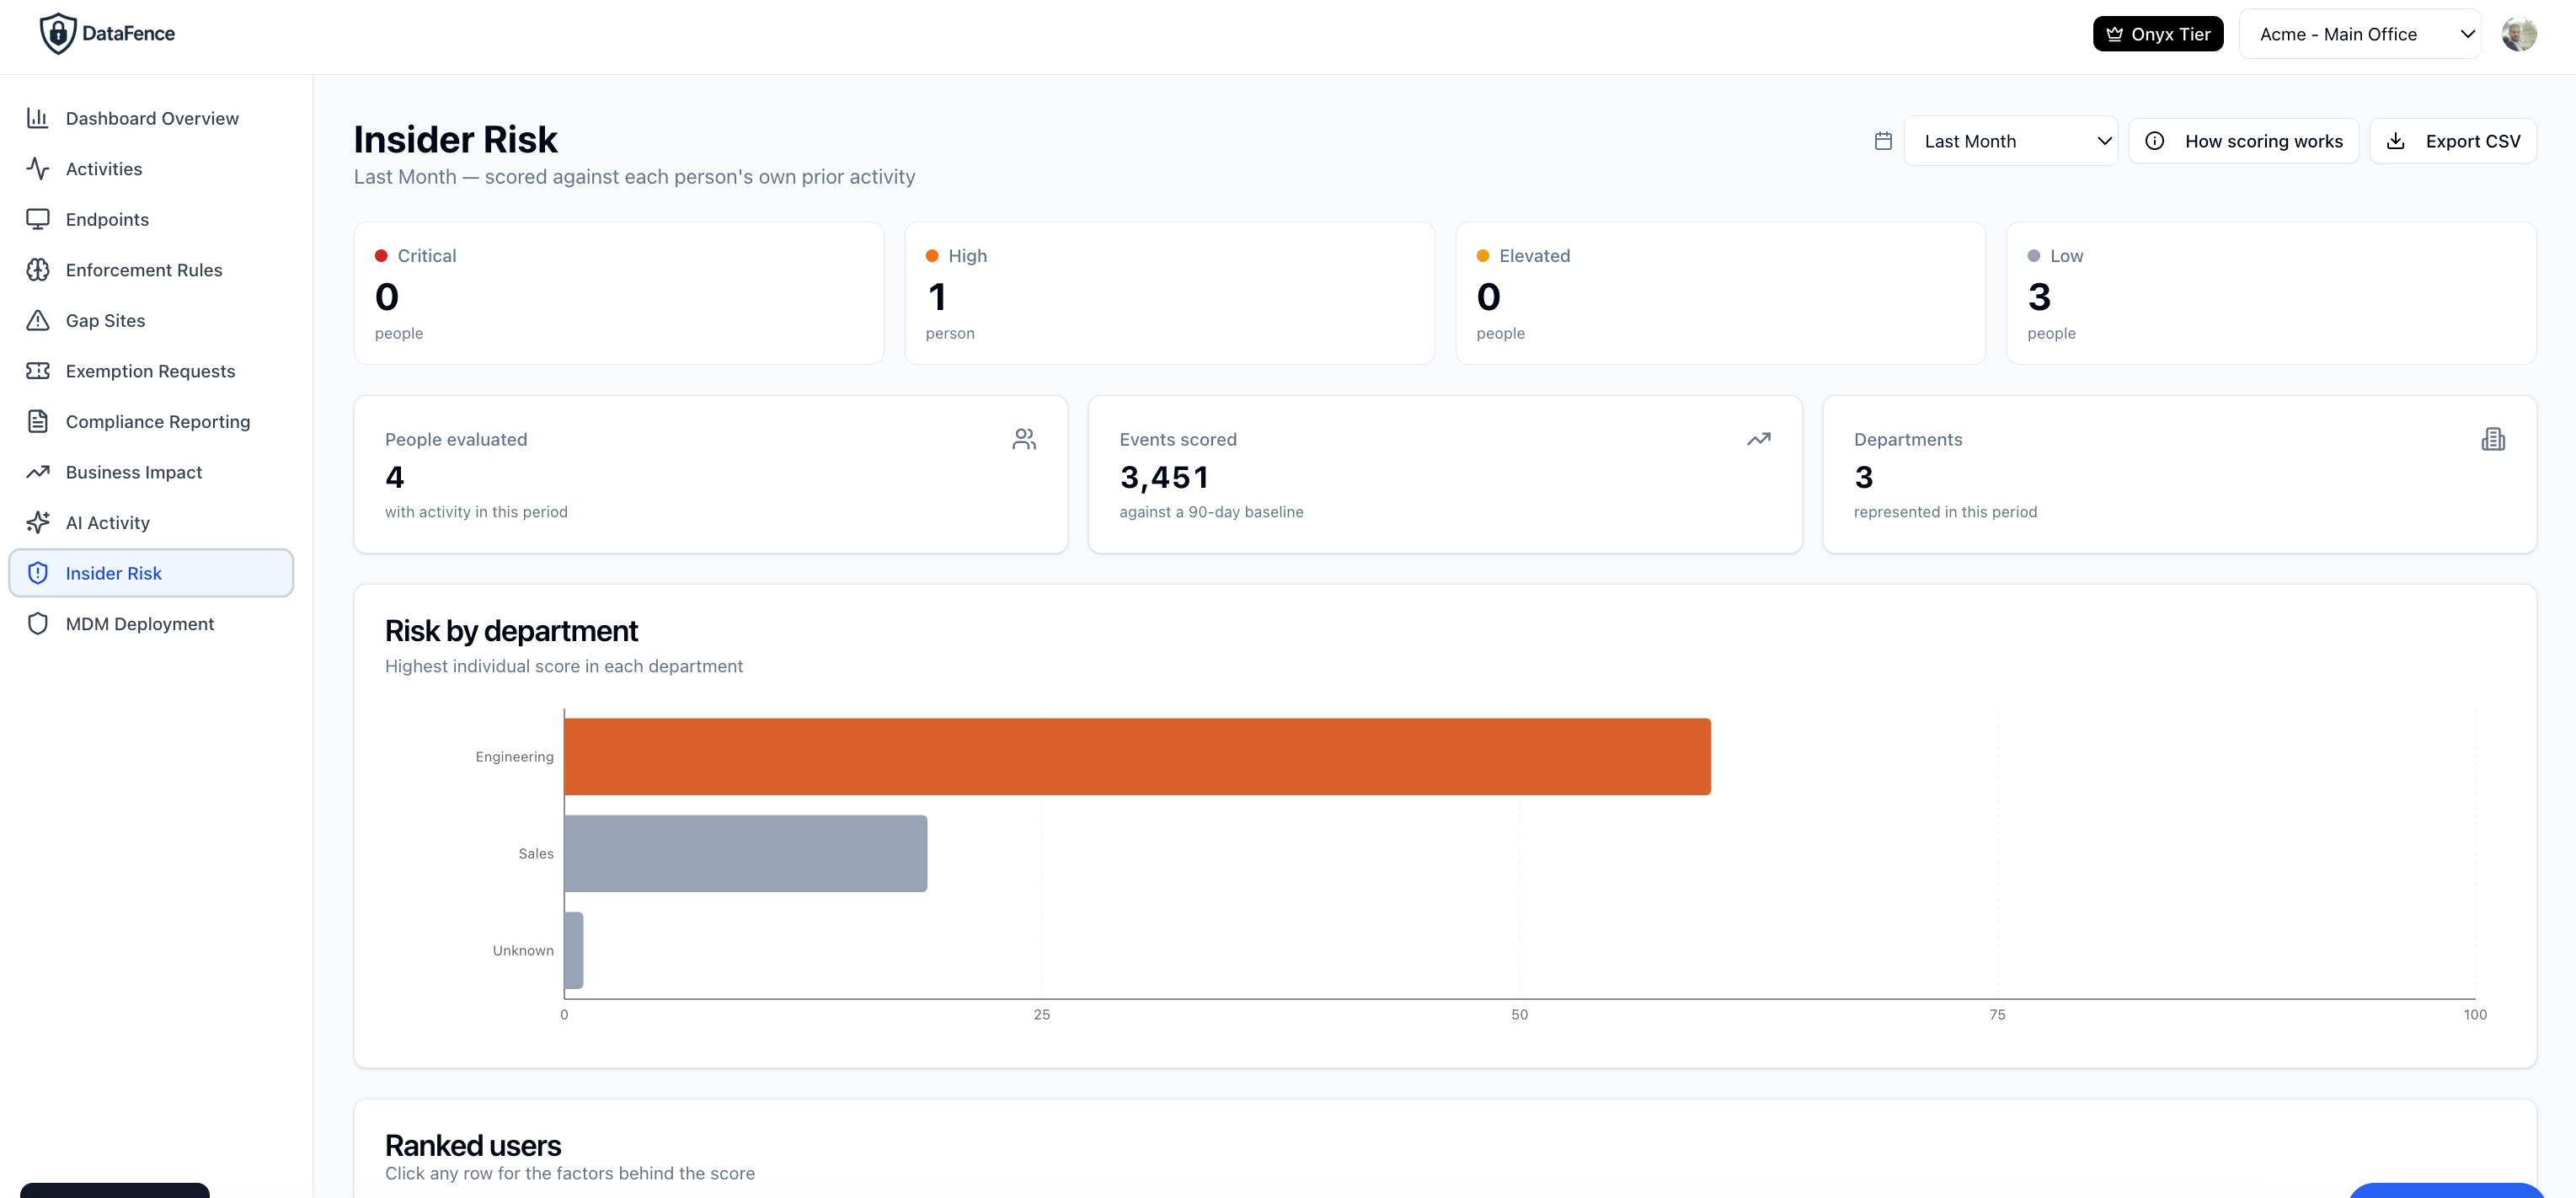Click "with activity in this period" caption
This screenshot has height=1198, width=2576.
click(476, 512)
